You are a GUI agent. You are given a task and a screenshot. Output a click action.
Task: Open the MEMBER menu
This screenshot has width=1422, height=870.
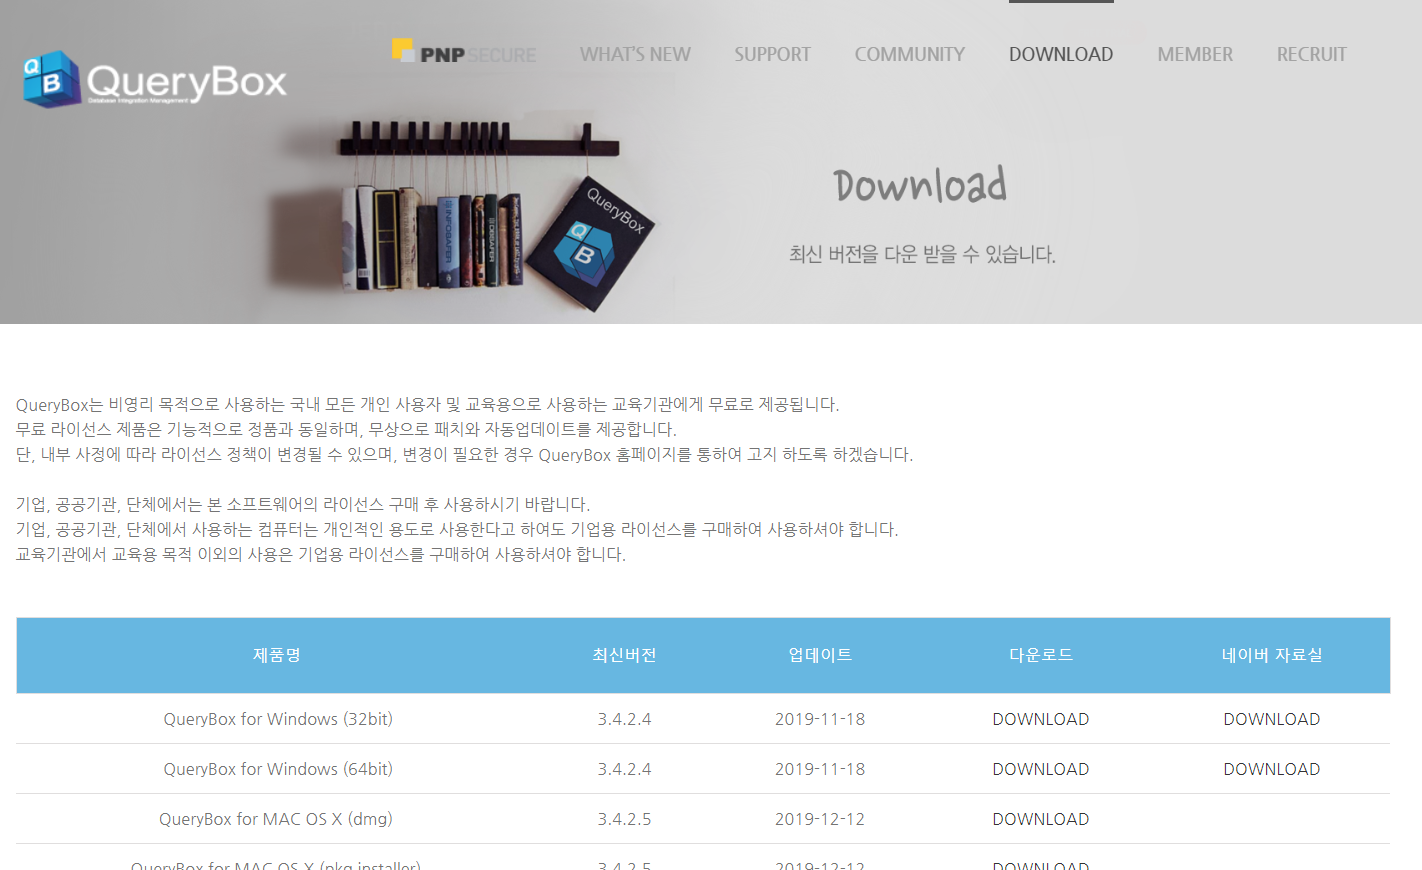pyautogui.click(x=1195, y=55)
